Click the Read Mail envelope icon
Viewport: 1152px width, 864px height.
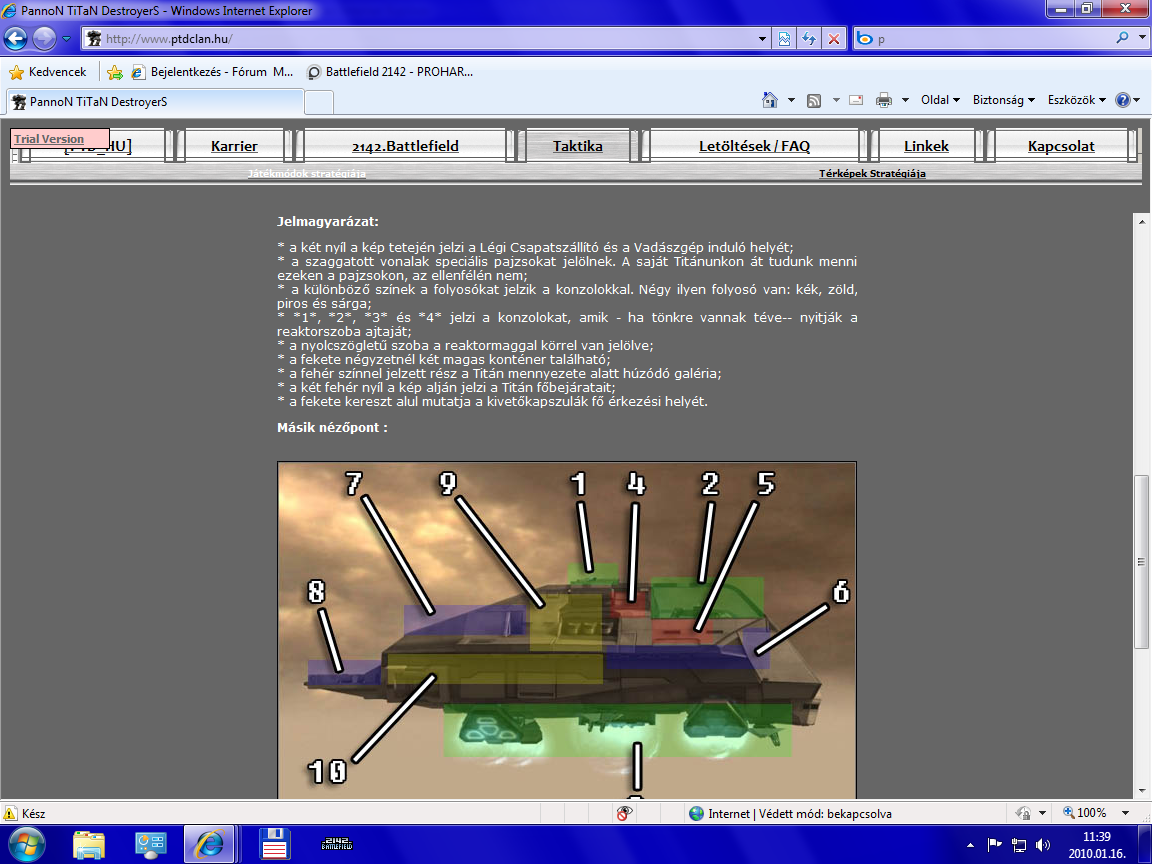click(856, 100)
